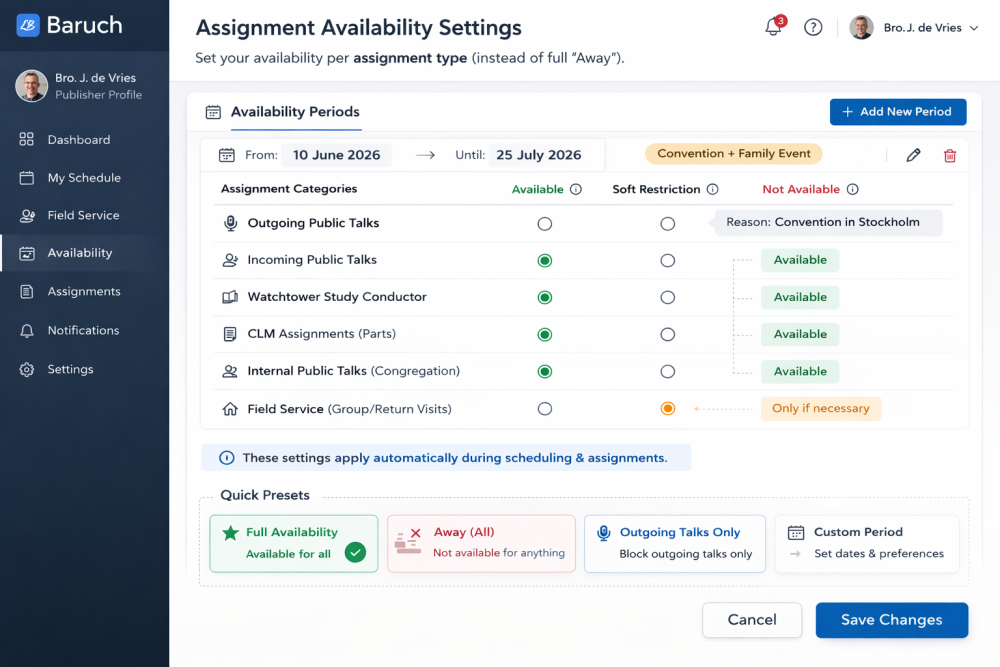Open the help question mark icon
The image size is (1000, 667).
tap(813, 28)
